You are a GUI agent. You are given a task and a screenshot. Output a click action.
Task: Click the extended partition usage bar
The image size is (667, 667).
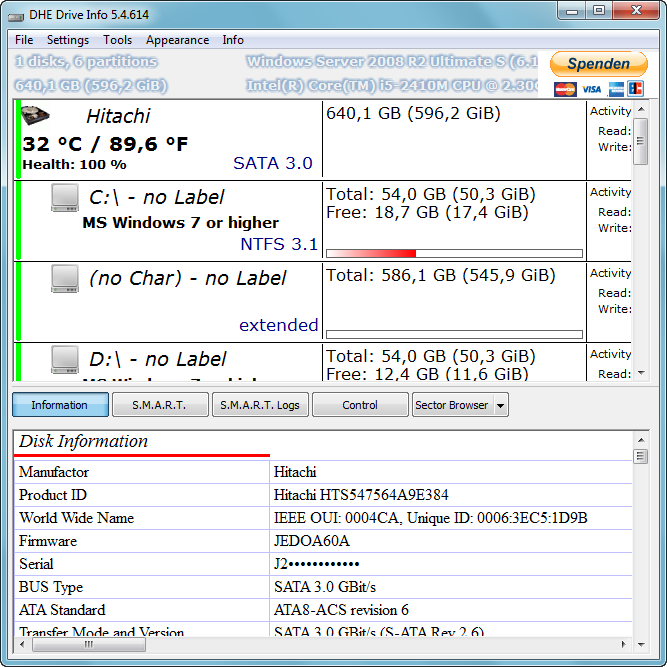pyautogui.click(x=454, y=334)
